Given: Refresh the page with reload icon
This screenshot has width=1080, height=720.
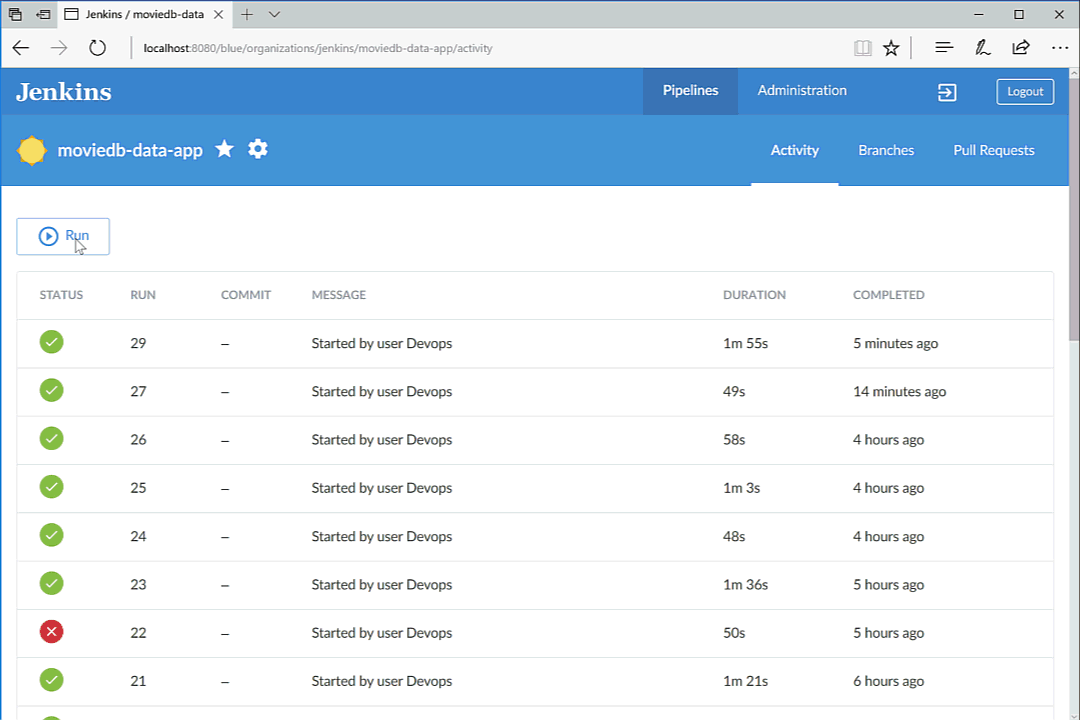Looking at the screenshot, I should 97,48.
